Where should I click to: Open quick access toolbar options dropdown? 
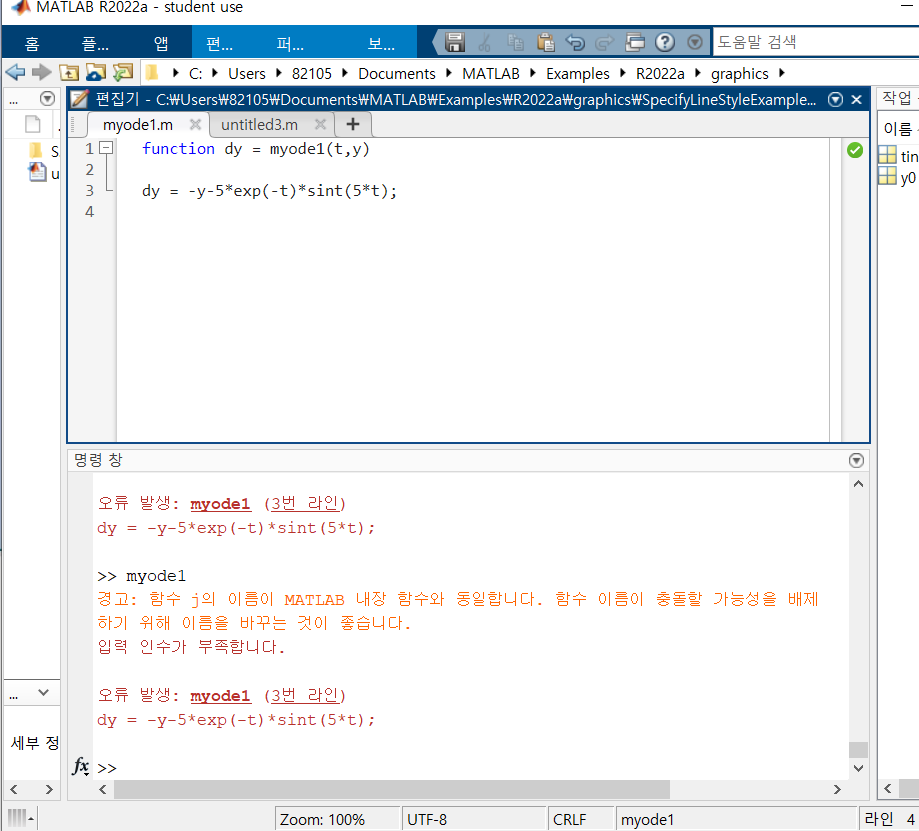coord(695,42)
